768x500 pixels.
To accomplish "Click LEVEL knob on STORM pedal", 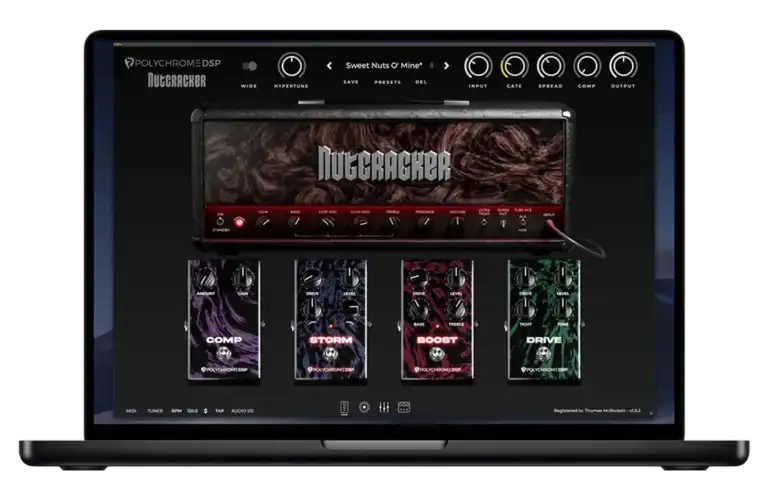I will coord(349,279).
